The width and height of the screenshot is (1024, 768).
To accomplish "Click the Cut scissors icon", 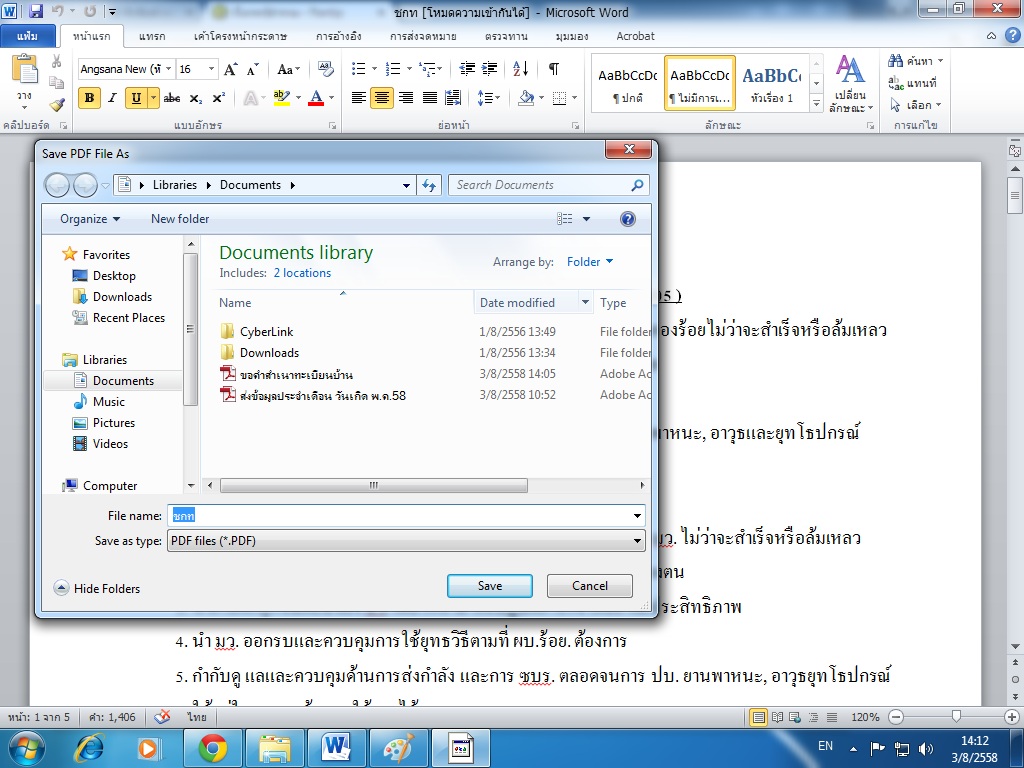I will click(57, 61).
